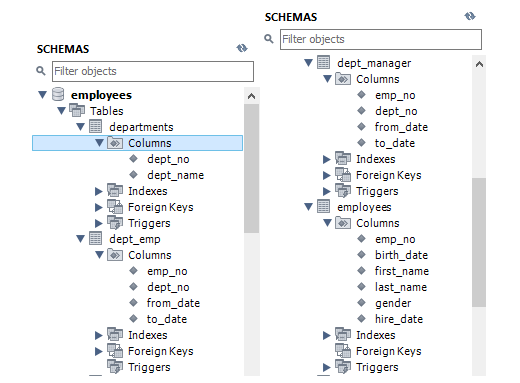Expand Foreign Keys under dept_emp

[98, 351]
